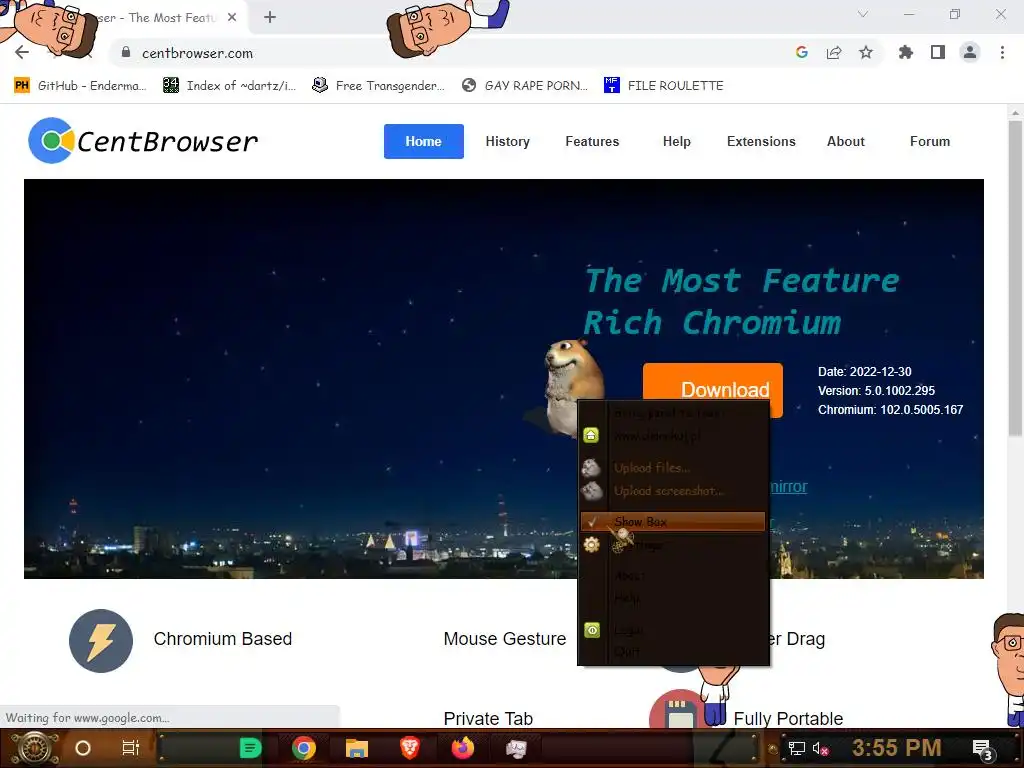Toggle the browser side panel icon
Image resolution: width=1024 pixels, height=768 pixels.
click(x=938, y=52)
